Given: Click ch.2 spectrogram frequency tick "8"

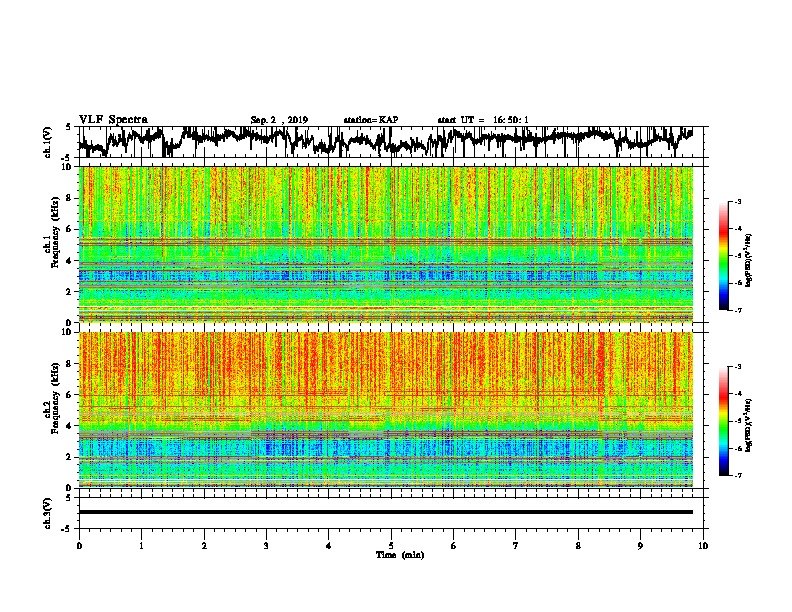Looking at the screenshot, I should (69, 364).
